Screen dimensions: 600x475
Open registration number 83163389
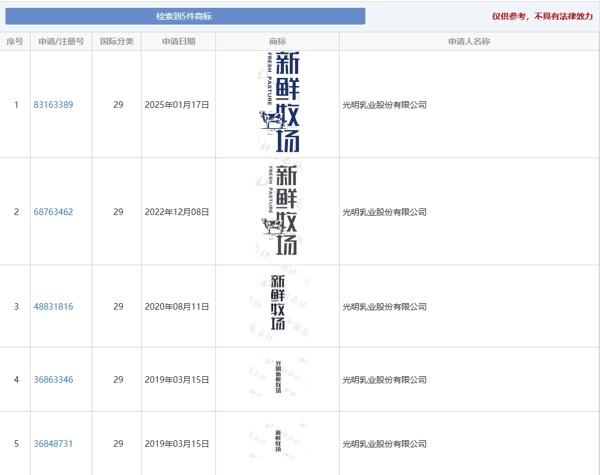[x=53, y=105]
